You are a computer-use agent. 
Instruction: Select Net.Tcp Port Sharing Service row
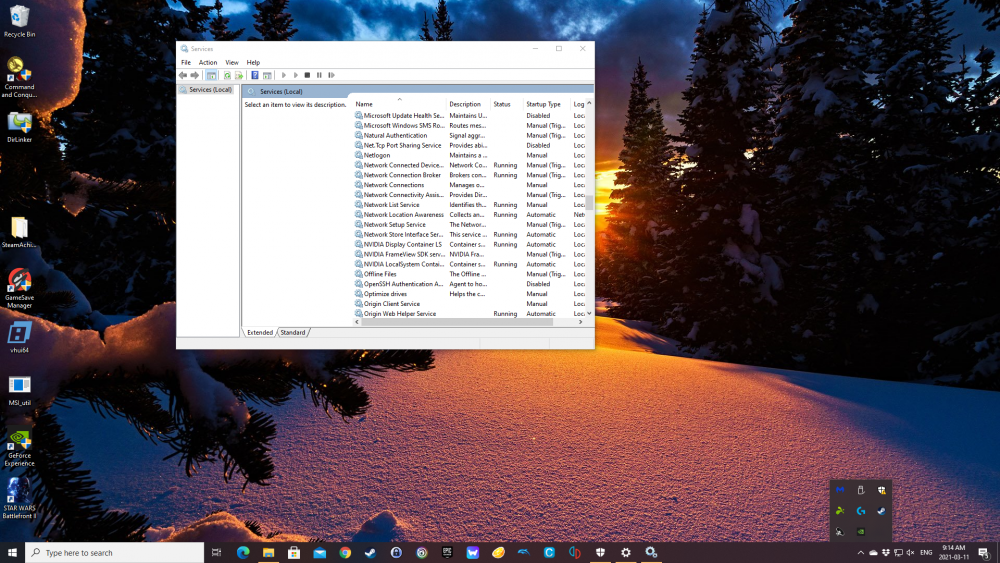coord(469,145)
